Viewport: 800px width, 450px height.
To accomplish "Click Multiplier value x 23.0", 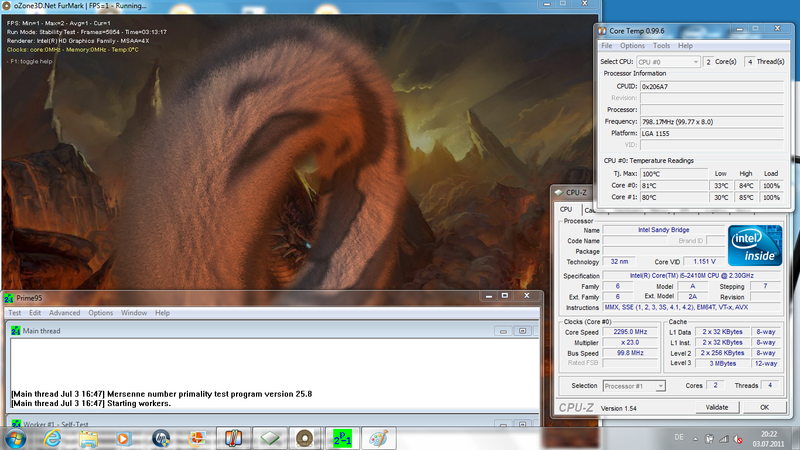I will coord(630,342).
